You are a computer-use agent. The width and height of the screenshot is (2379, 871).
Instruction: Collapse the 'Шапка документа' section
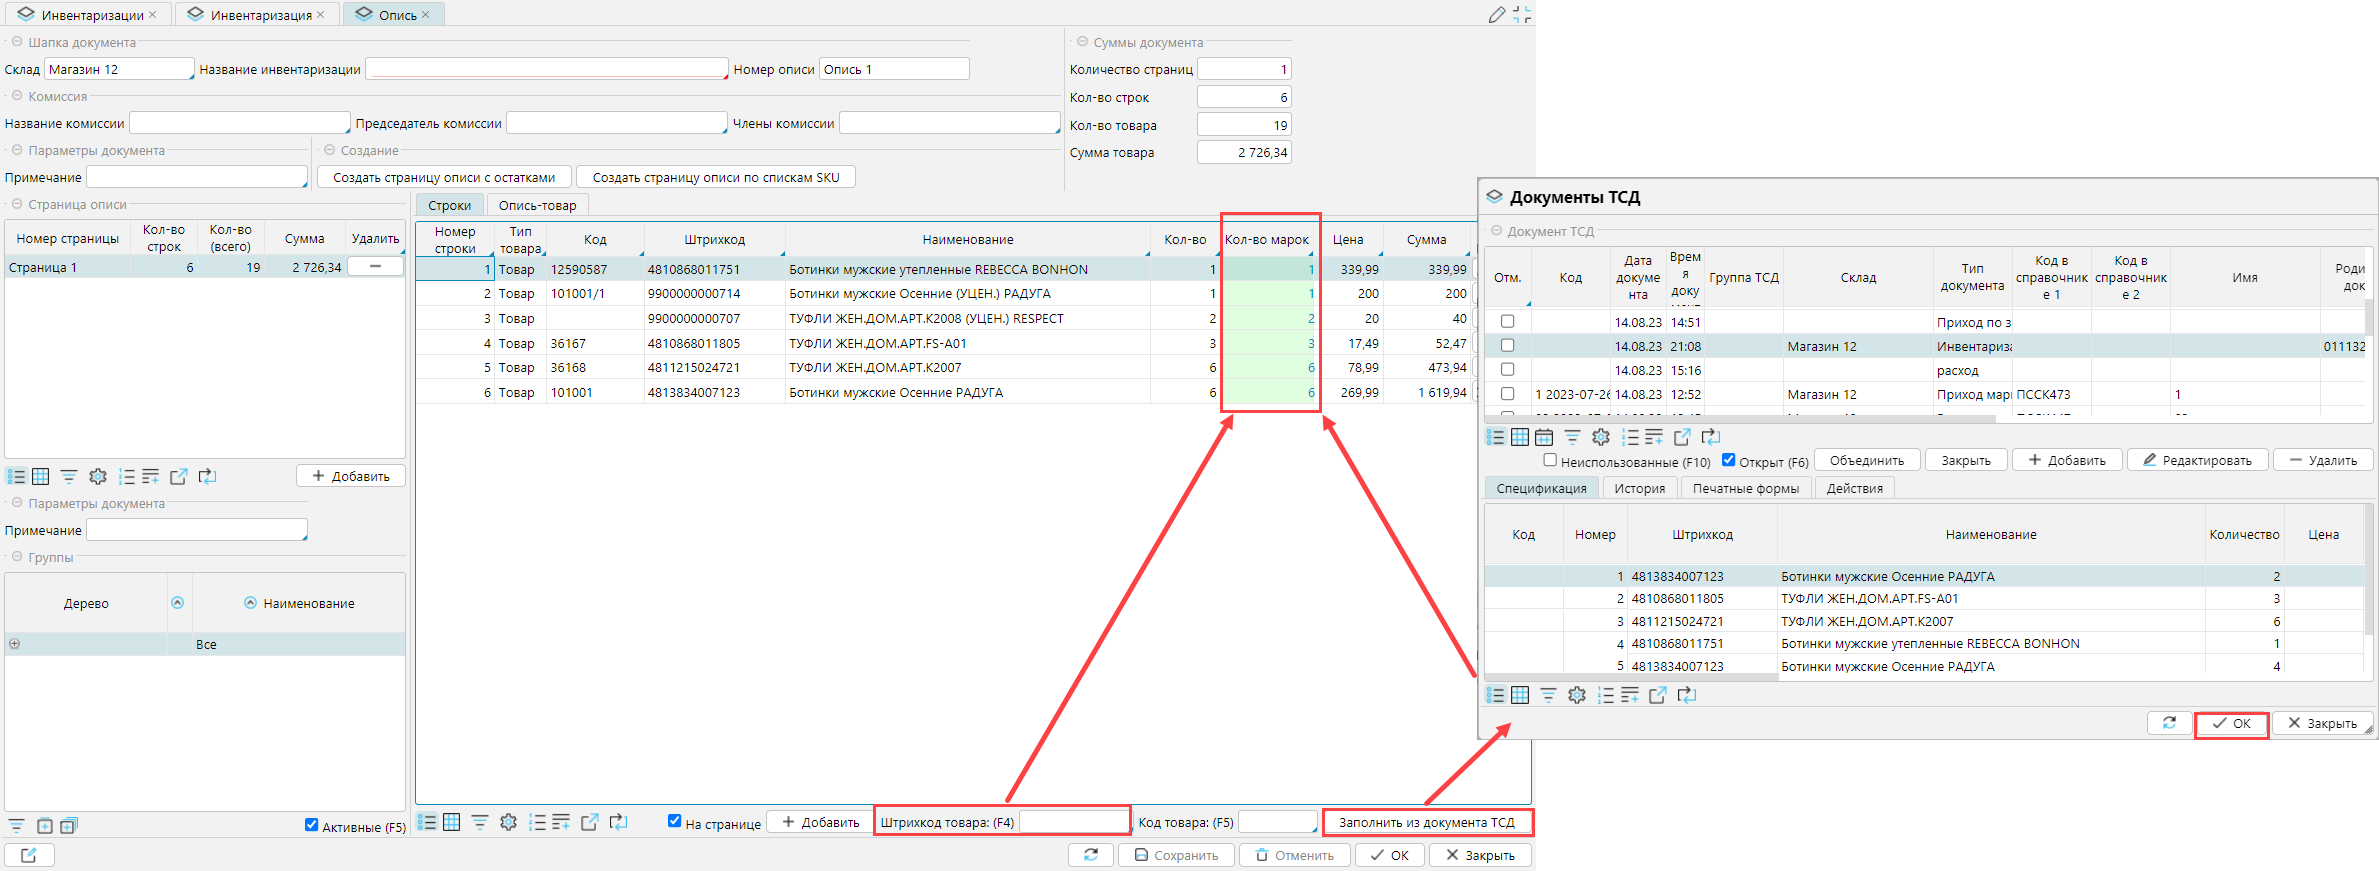tap(17, 42)
